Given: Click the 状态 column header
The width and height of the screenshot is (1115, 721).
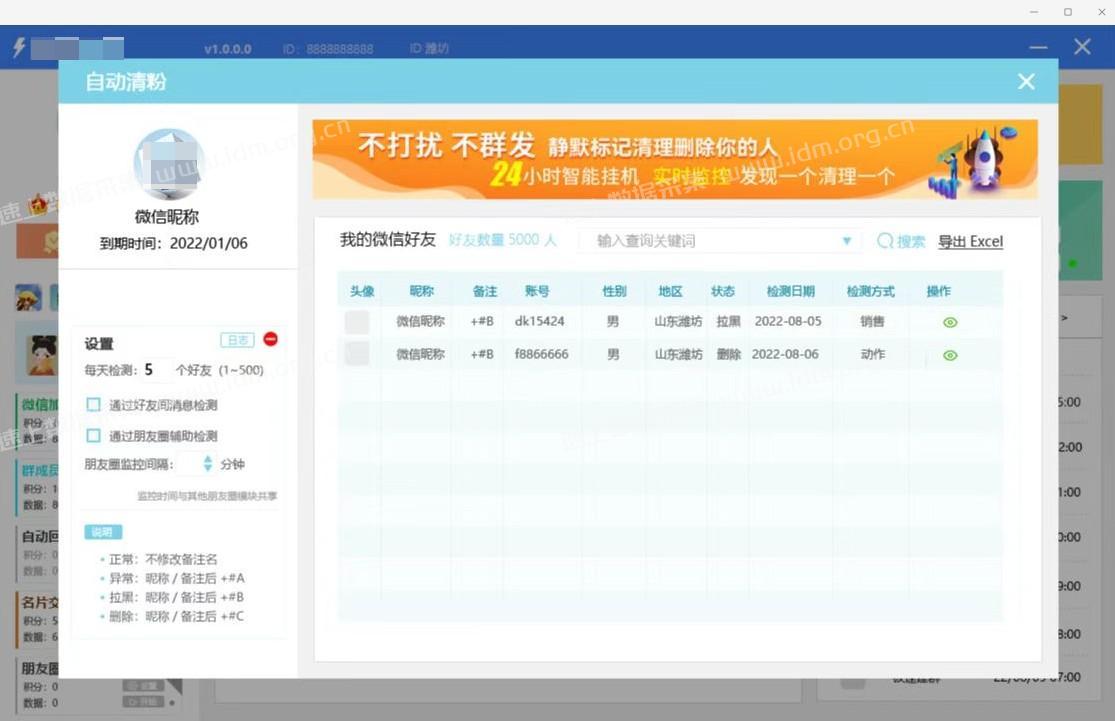Looking at the screenshot, I should point(722,291).
